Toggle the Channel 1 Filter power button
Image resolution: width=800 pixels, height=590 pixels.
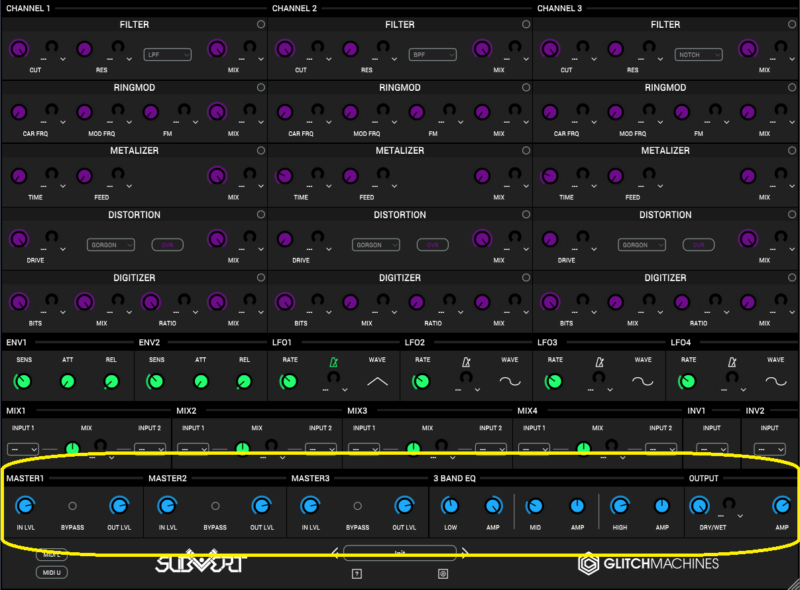click(x=261, y=25)
